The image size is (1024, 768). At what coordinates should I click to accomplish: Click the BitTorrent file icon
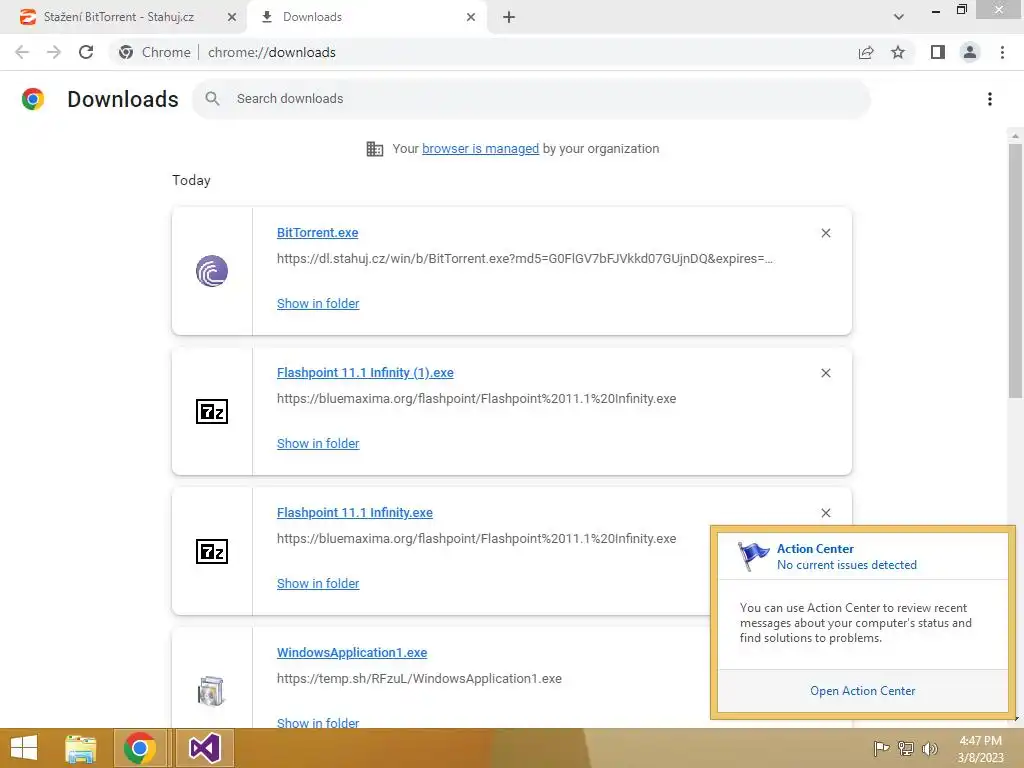(212, 271)
